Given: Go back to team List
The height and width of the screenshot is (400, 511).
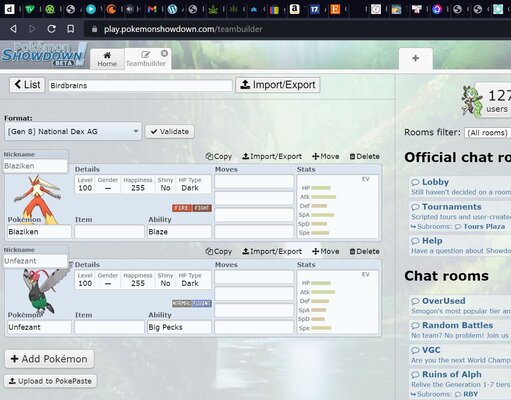Looking at the screenshot, I should (x=27, y=85).
